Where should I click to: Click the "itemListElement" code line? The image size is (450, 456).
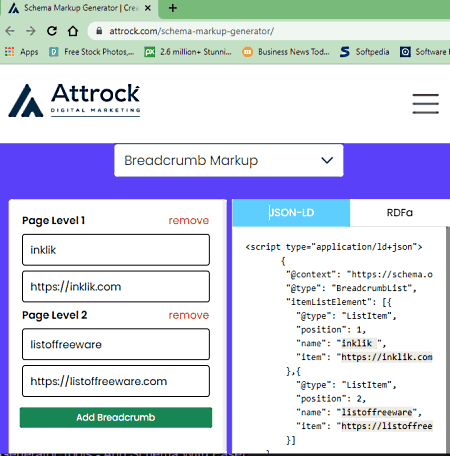[x=339, y=302]
